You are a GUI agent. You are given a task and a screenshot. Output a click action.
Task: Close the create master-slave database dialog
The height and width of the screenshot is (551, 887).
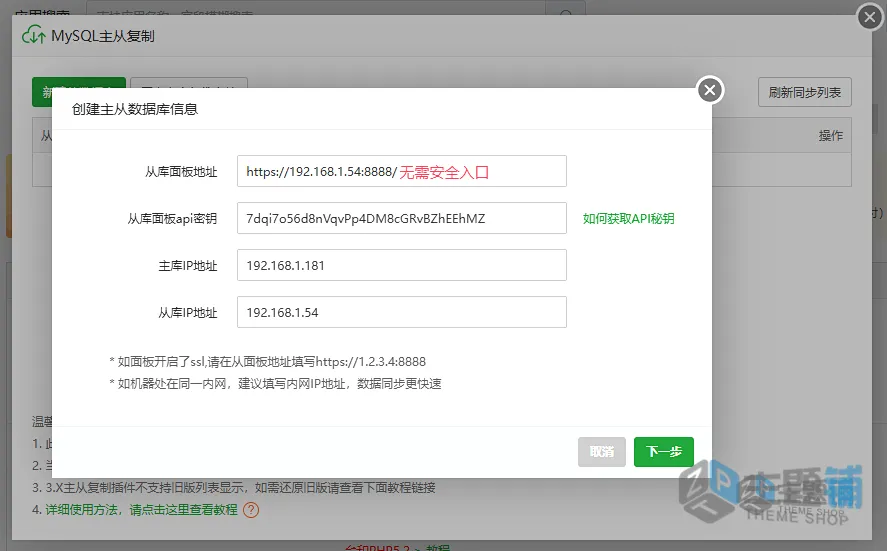pyautogui.click(x=710, y=90)
